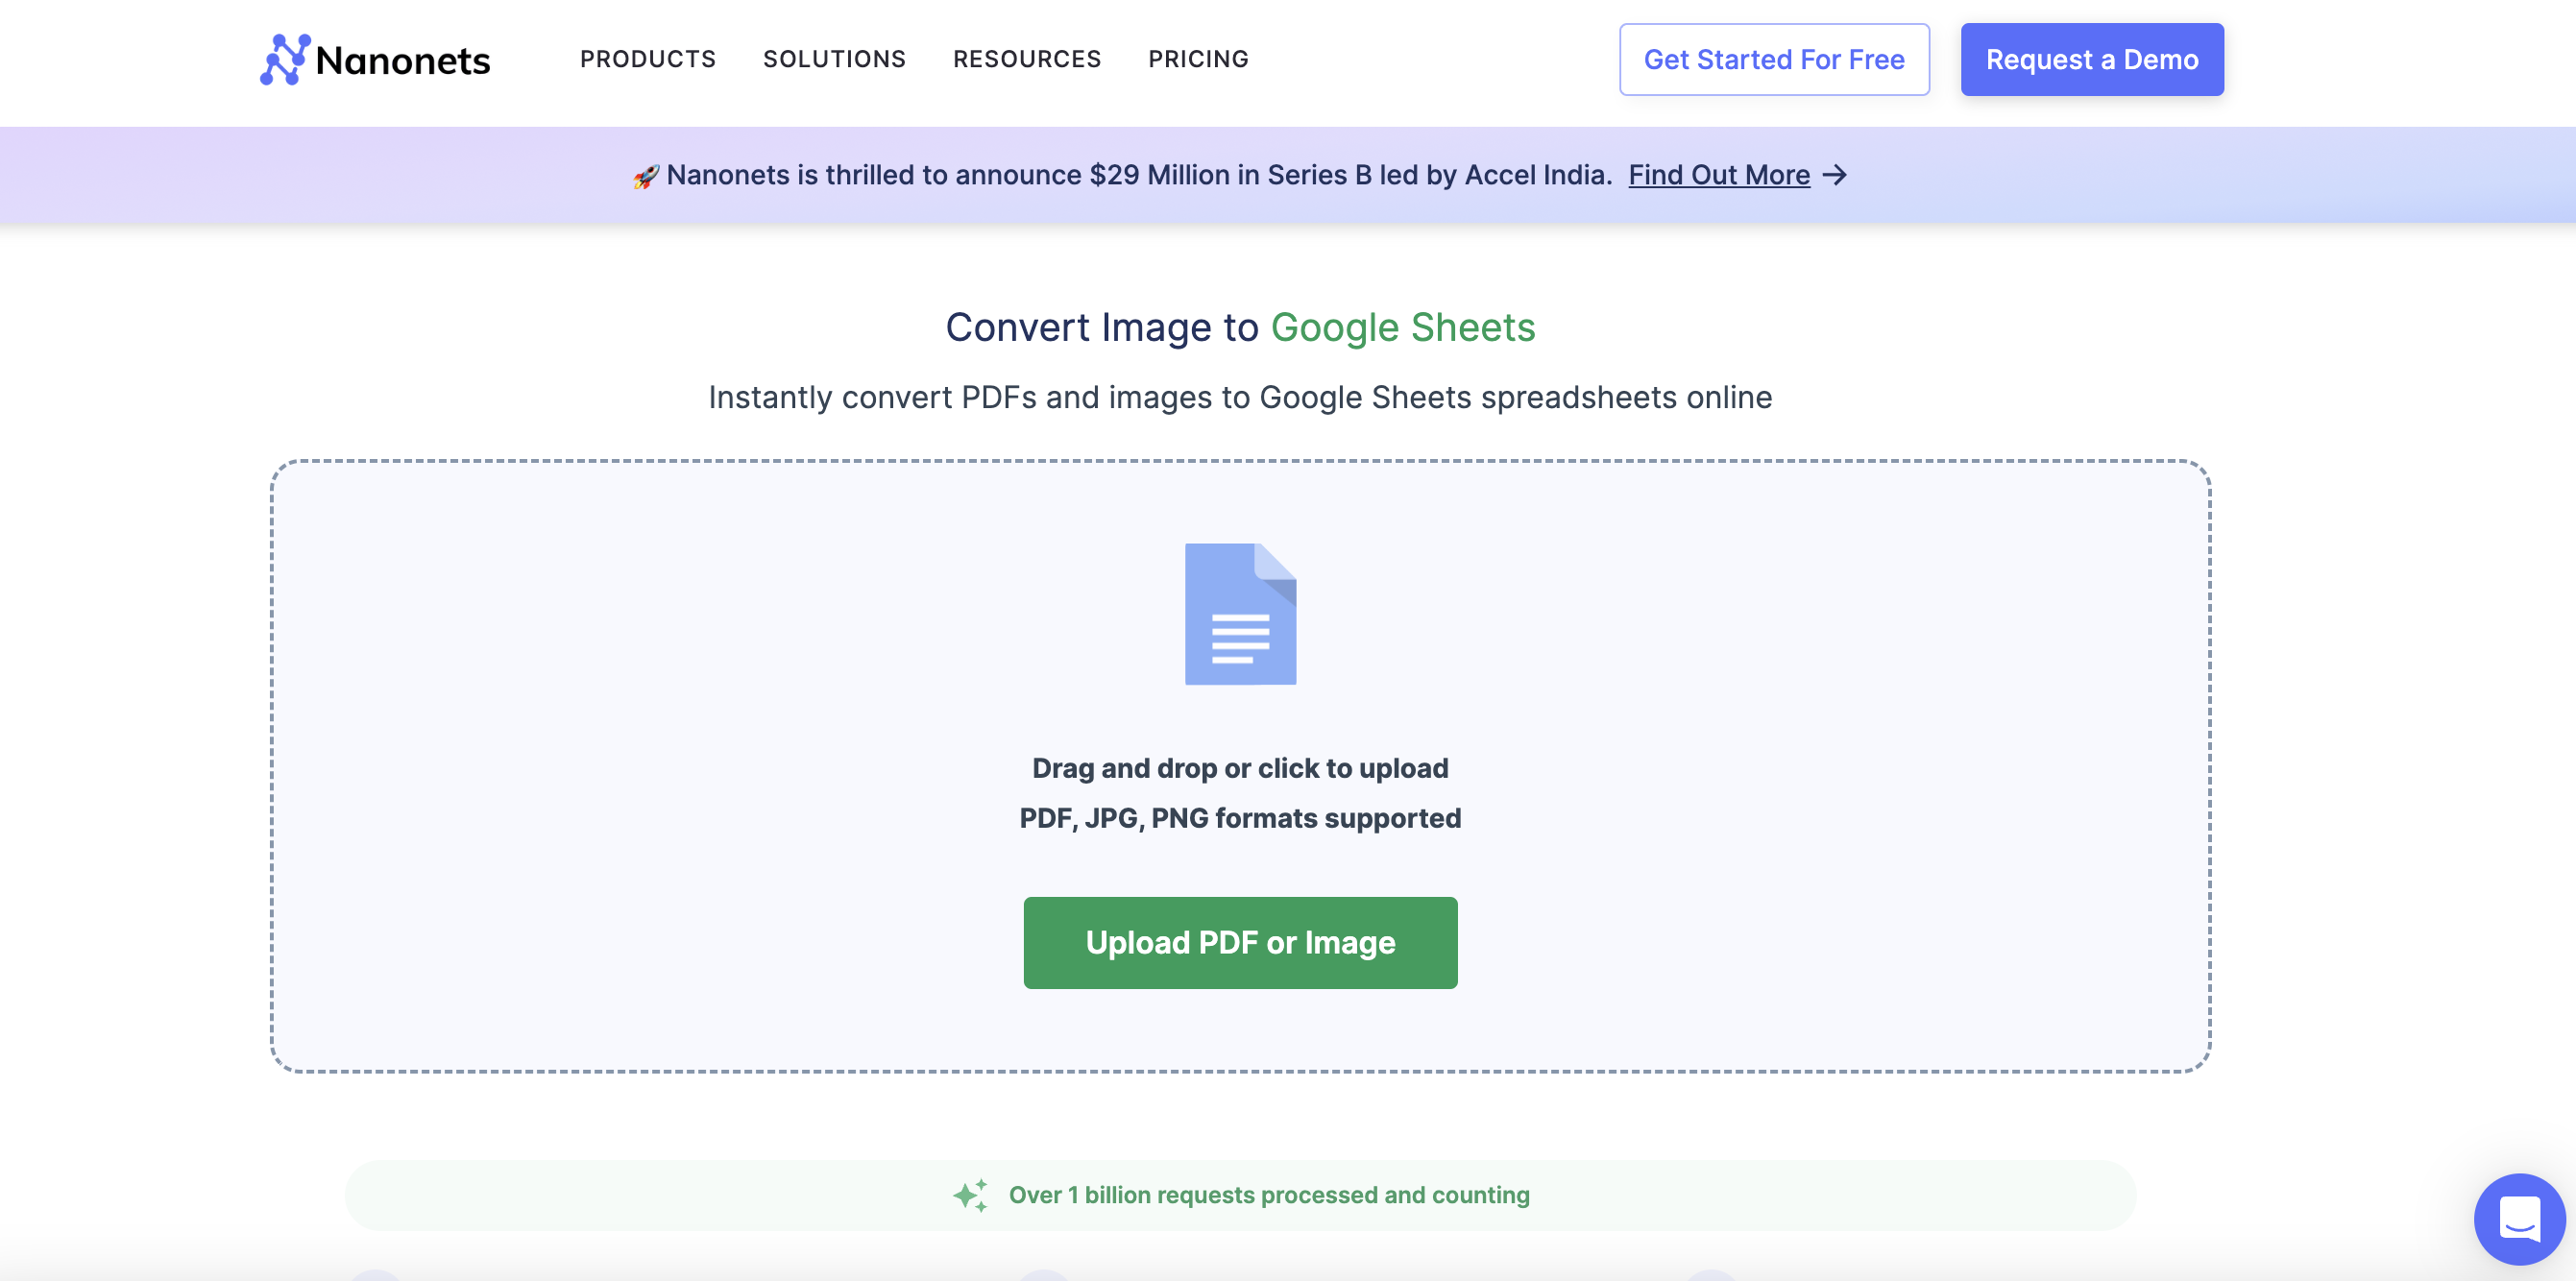Click the Nanonets logo icon
The image size is (2576, 1281).
click(x=283, y=60)
